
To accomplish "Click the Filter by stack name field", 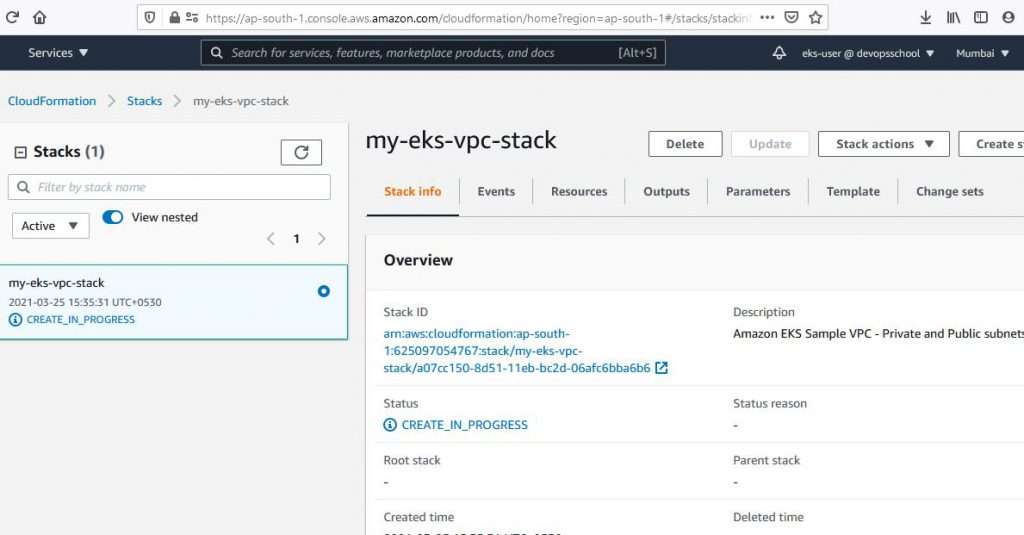I will 169,187.
